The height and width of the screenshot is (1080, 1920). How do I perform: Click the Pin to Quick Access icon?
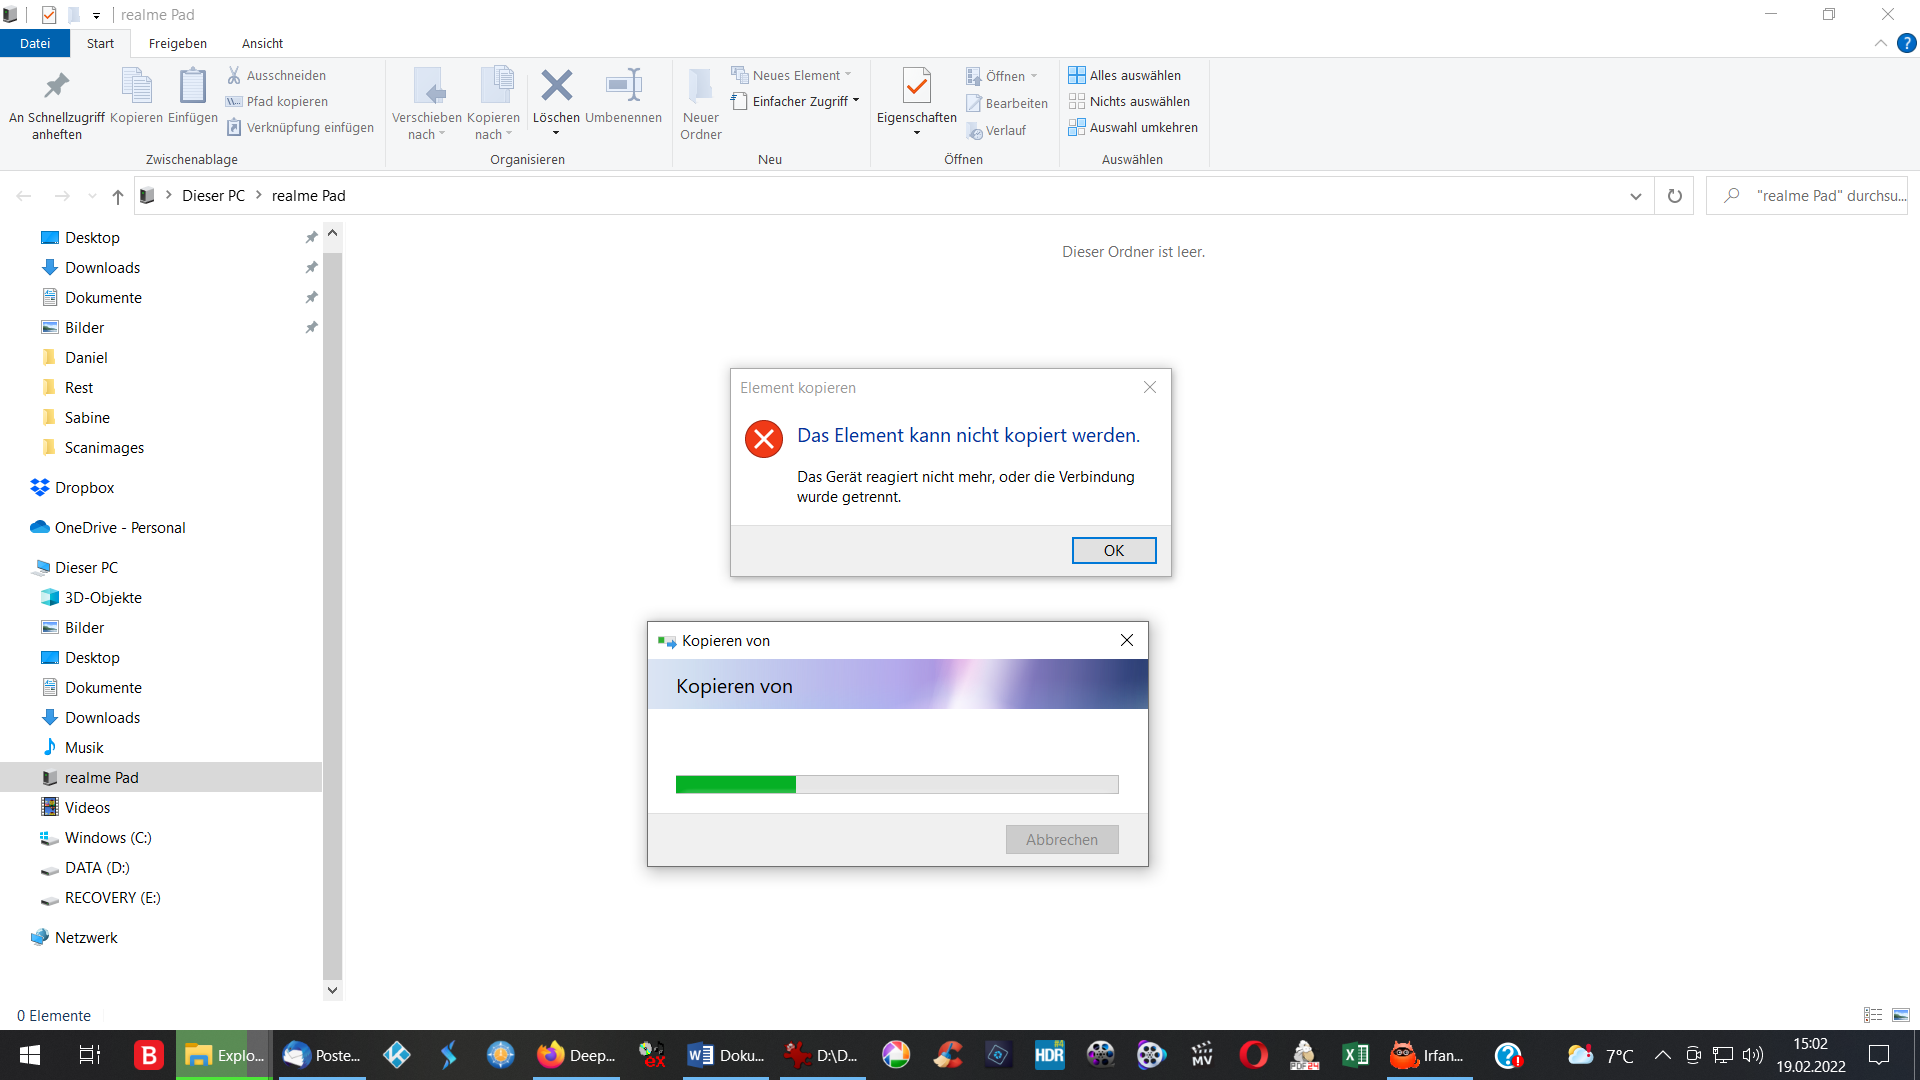57,86
